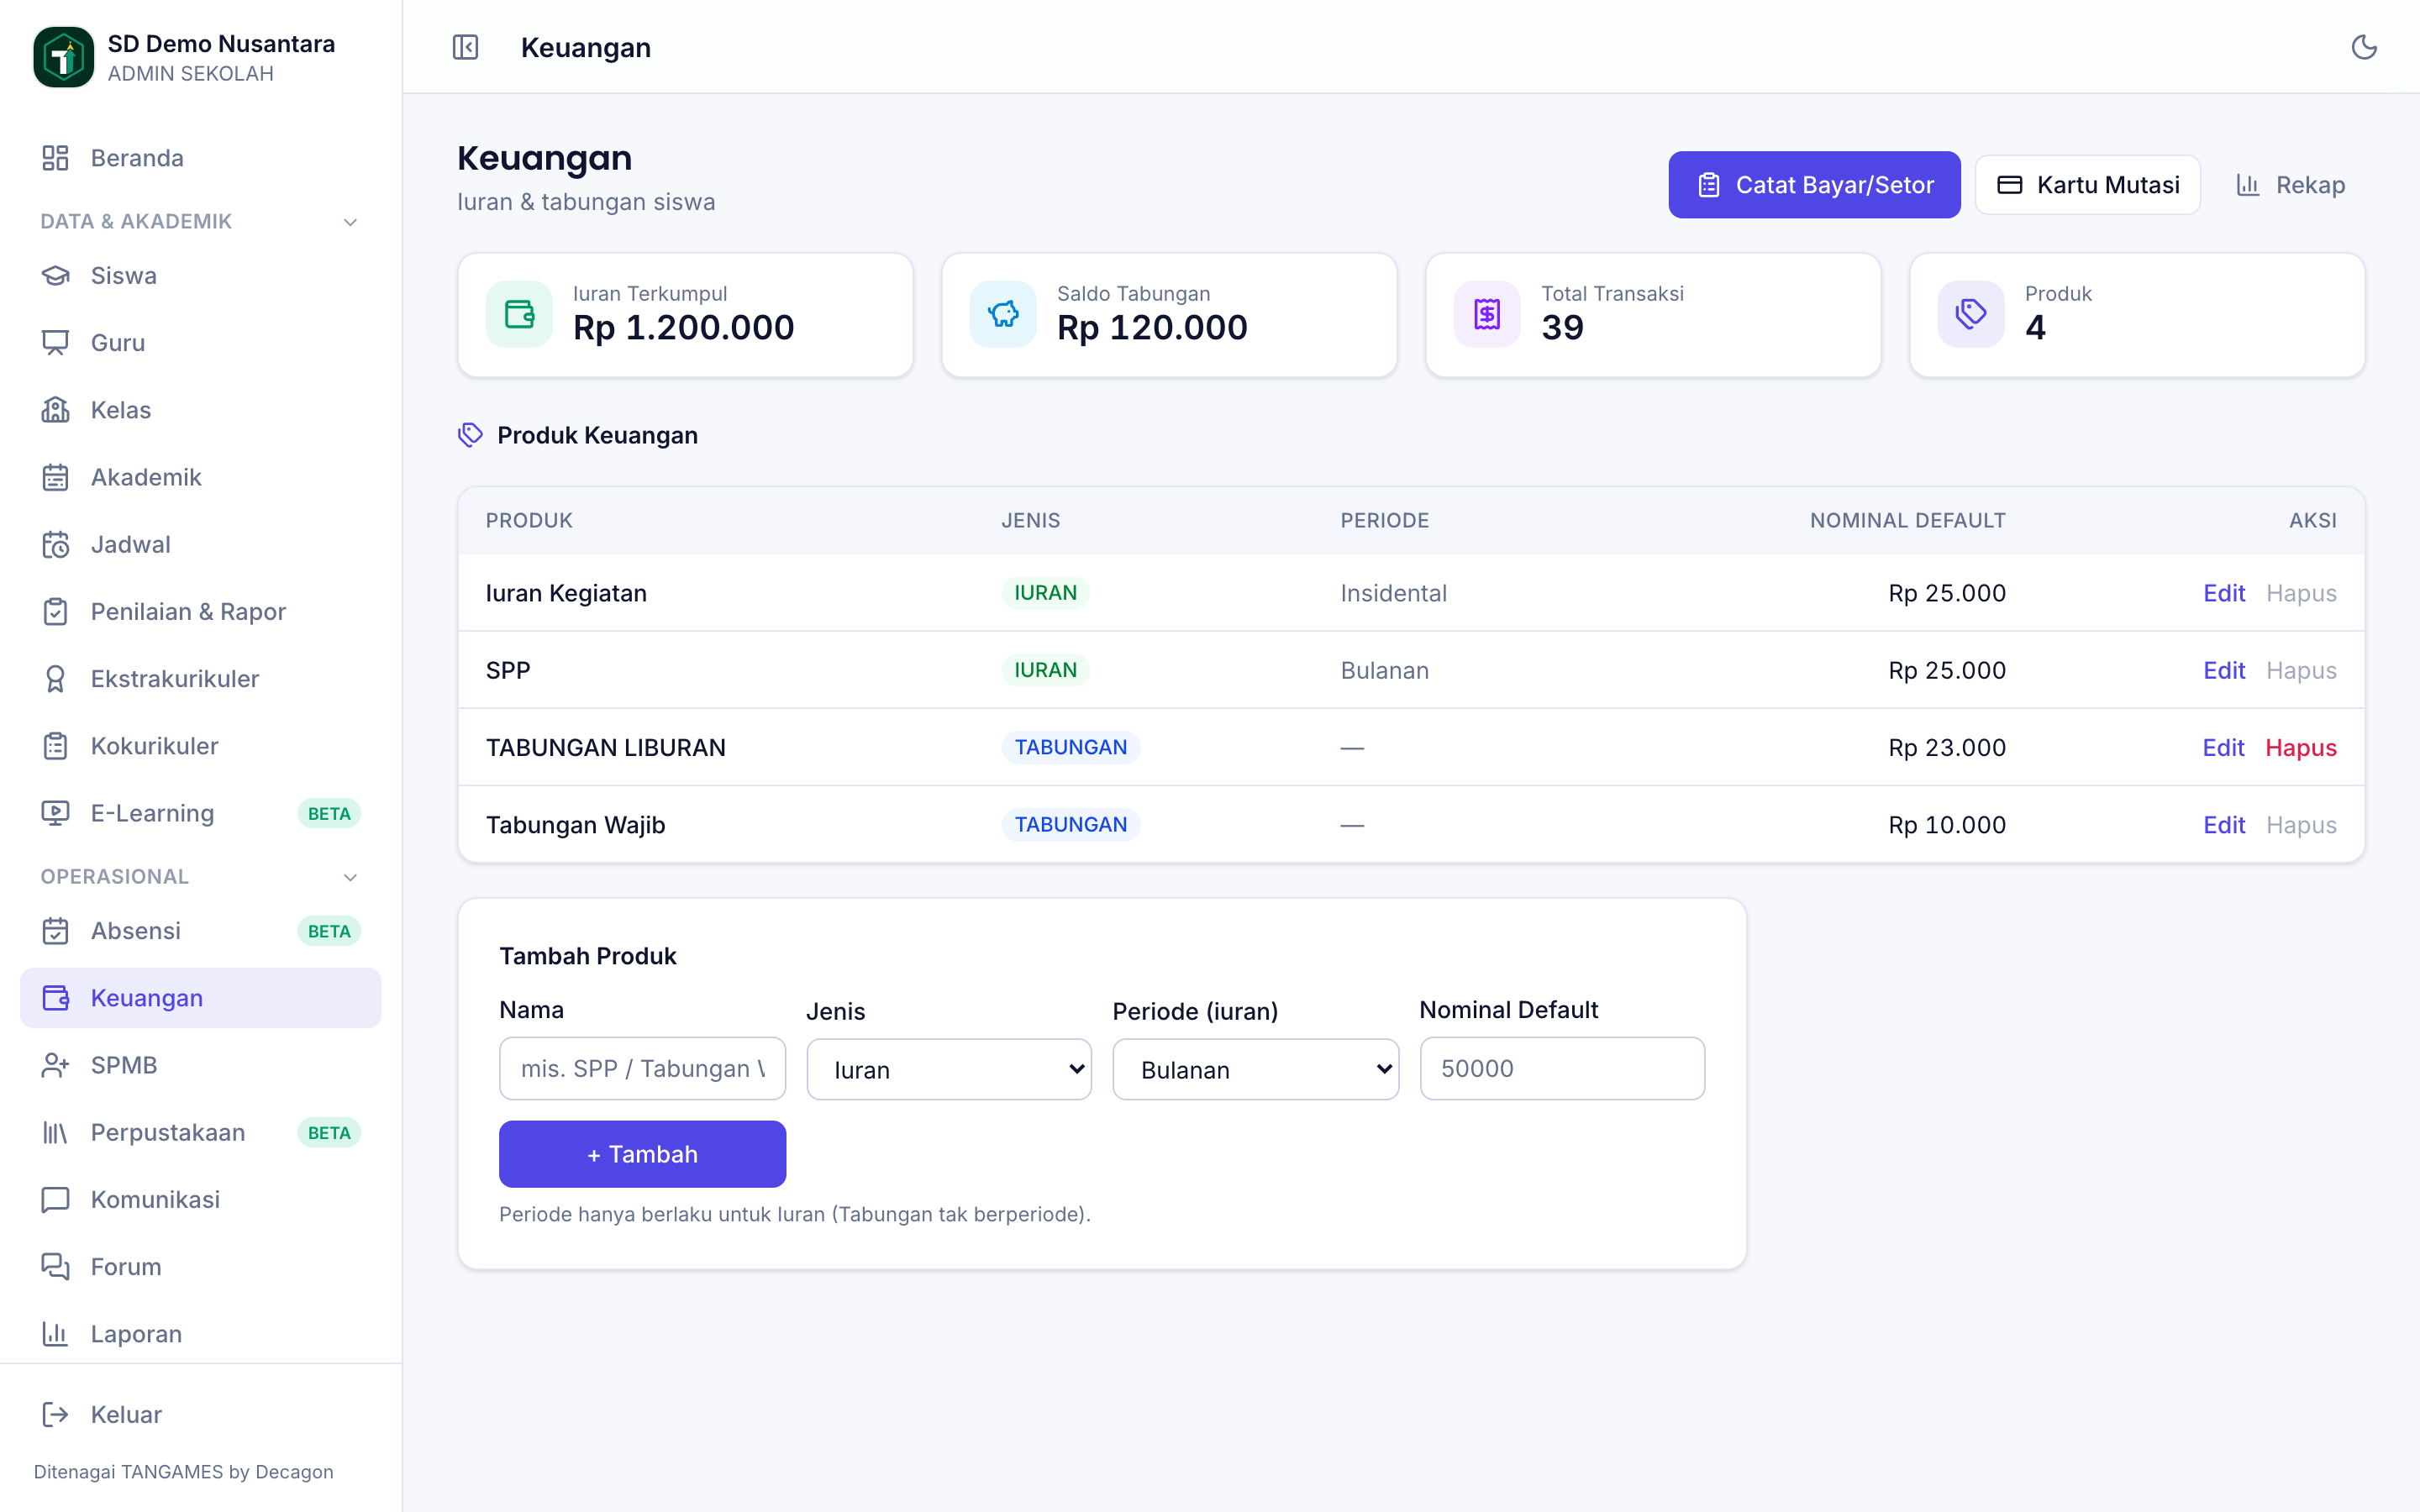
Task: Open the Rekap view
Action: pyautogui.click(x=2290, y=185)
